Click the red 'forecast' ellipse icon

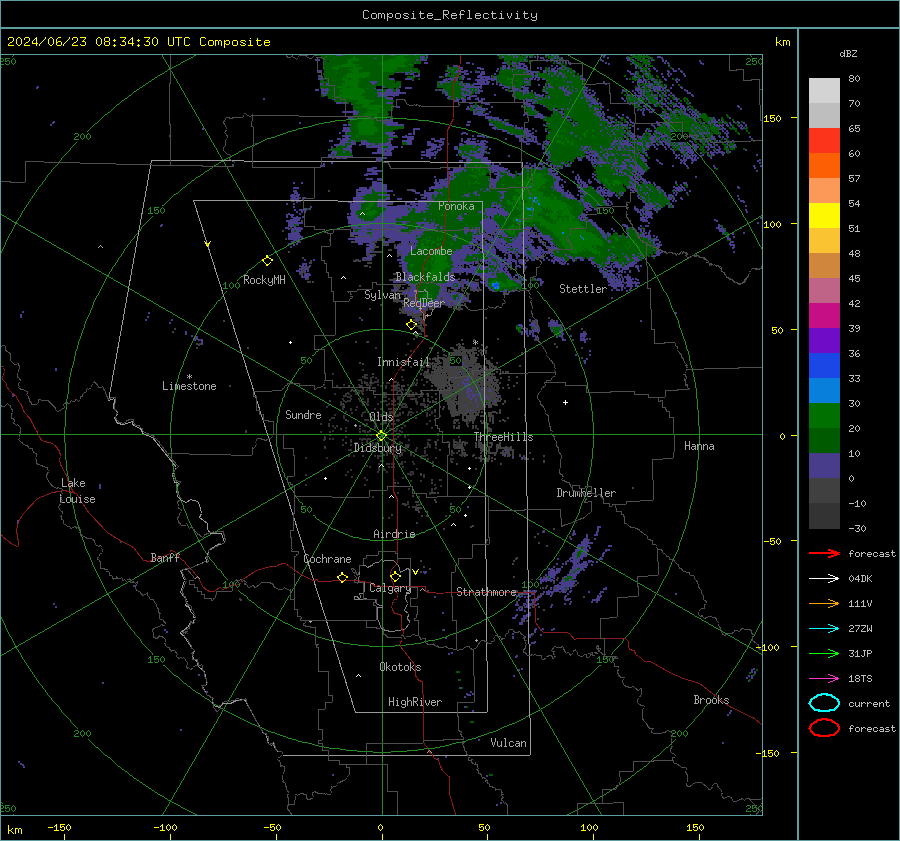pyautogui.click(x=824, y=728)
